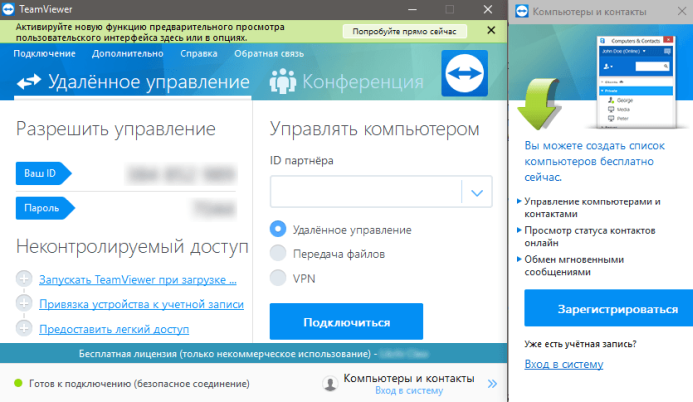Screen dimensions: 693x402
Task: Close the TeamViewer main window
Action: [487, 9]
